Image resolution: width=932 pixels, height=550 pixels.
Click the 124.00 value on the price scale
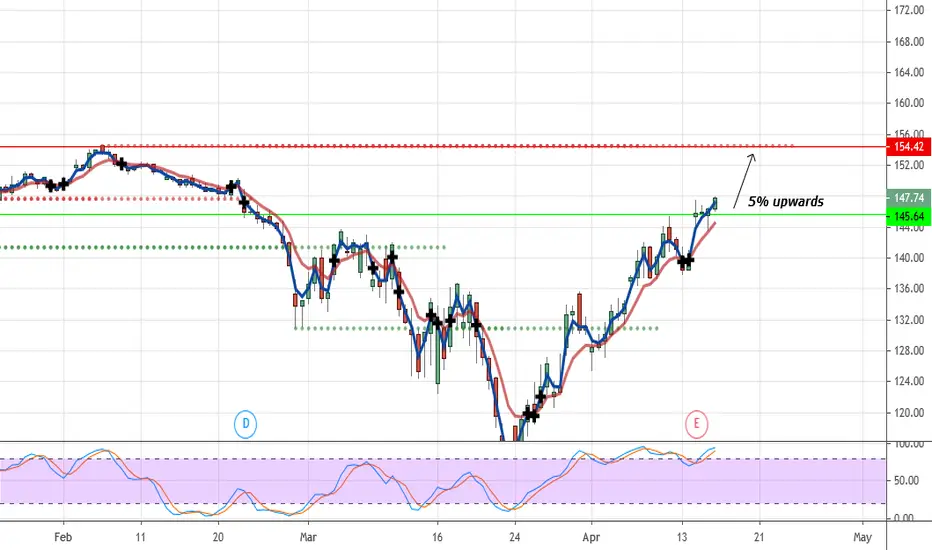909,381
